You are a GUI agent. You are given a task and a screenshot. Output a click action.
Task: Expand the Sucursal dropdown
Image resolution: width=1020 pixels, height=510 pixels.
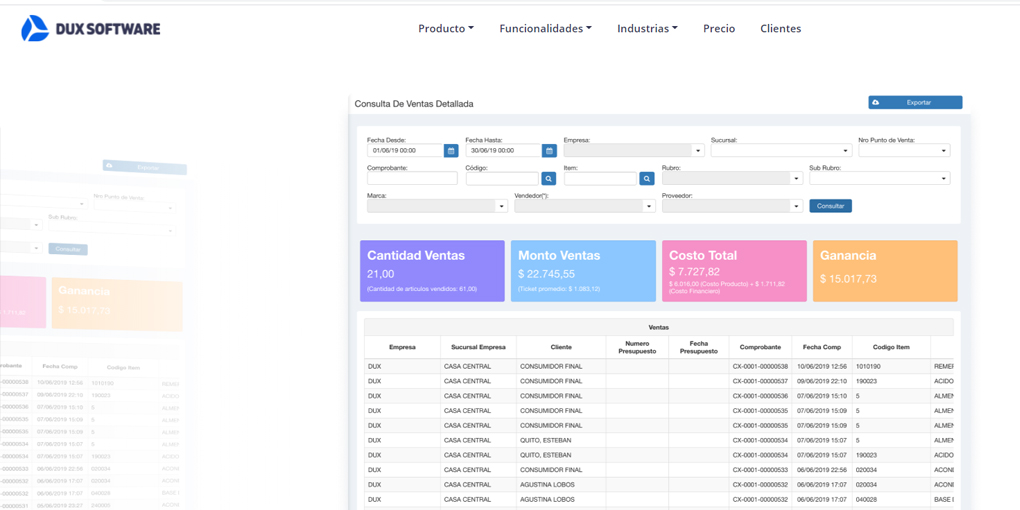click(x=781, y=151)
